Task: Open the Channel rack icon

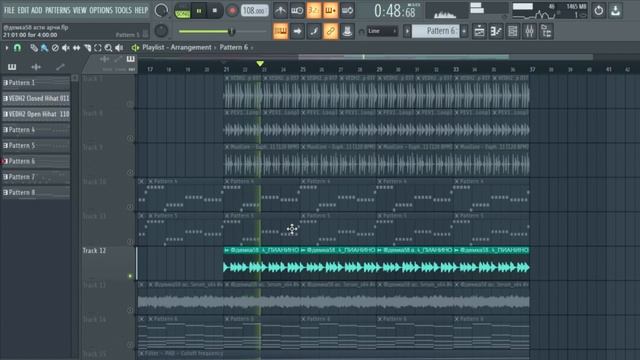Action: click(513, 31)
